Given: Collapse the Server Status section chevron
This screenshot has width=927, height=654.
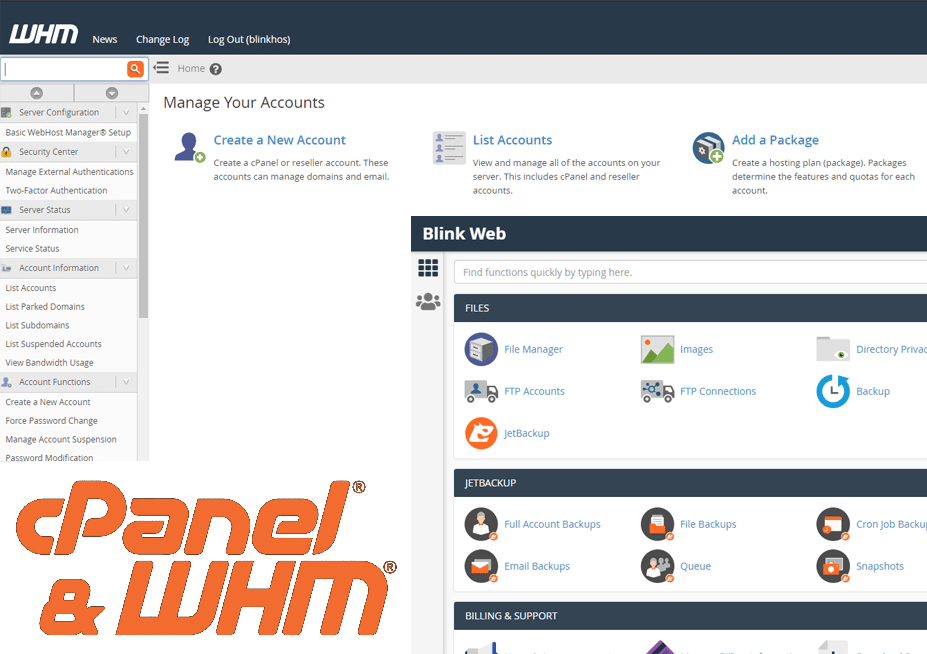Looking at the screenshot, I should (x=126, y=209).
